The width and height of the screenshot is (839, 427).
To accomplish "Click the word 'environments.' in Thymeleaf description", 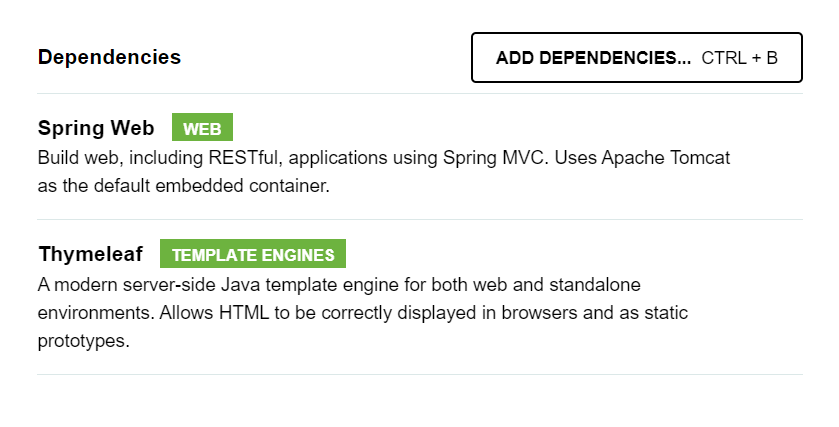I will click(96, 312).
